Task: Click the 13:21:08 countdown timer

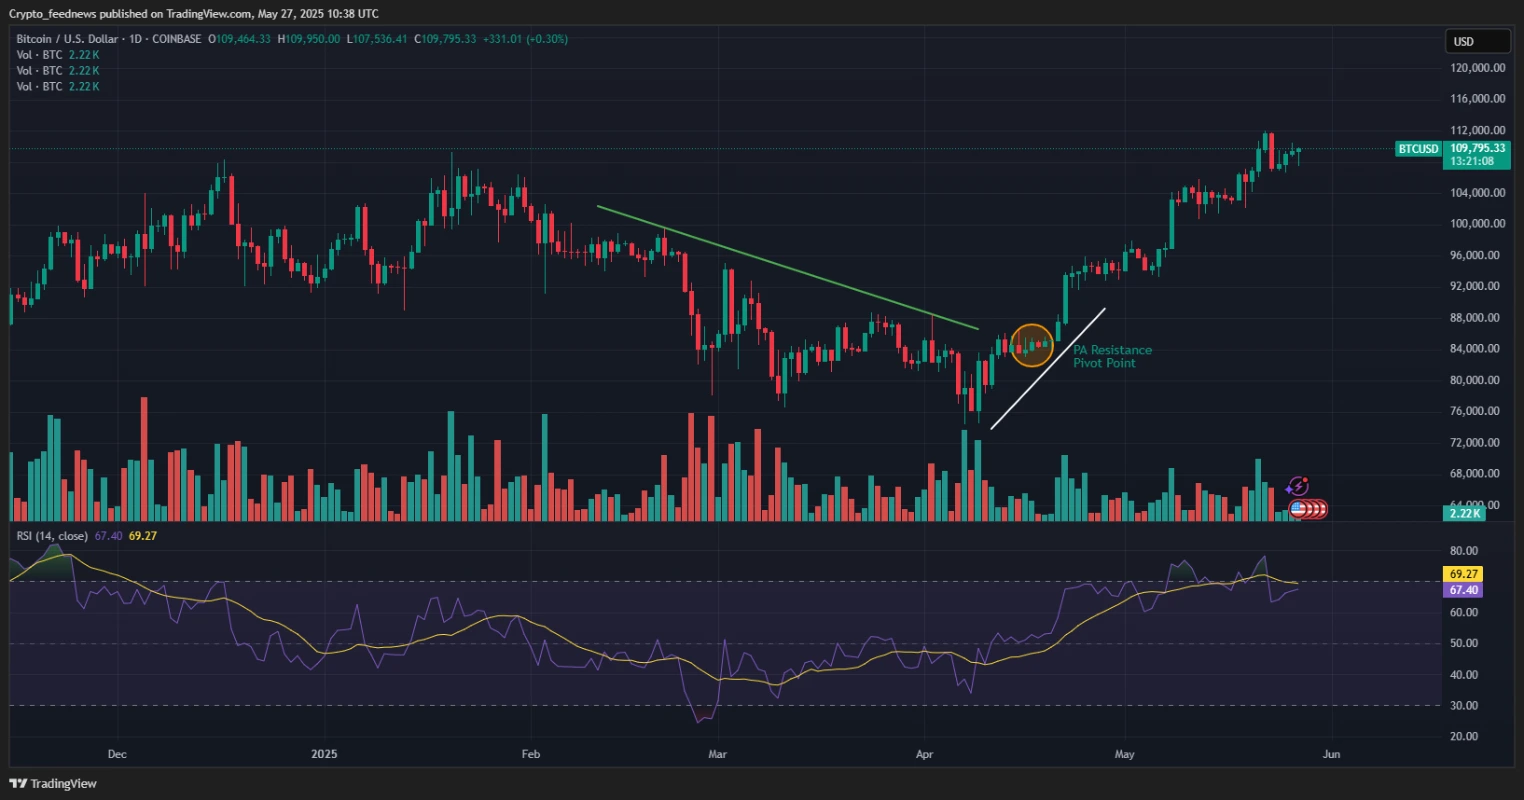Action: [x=1472, y=161]
